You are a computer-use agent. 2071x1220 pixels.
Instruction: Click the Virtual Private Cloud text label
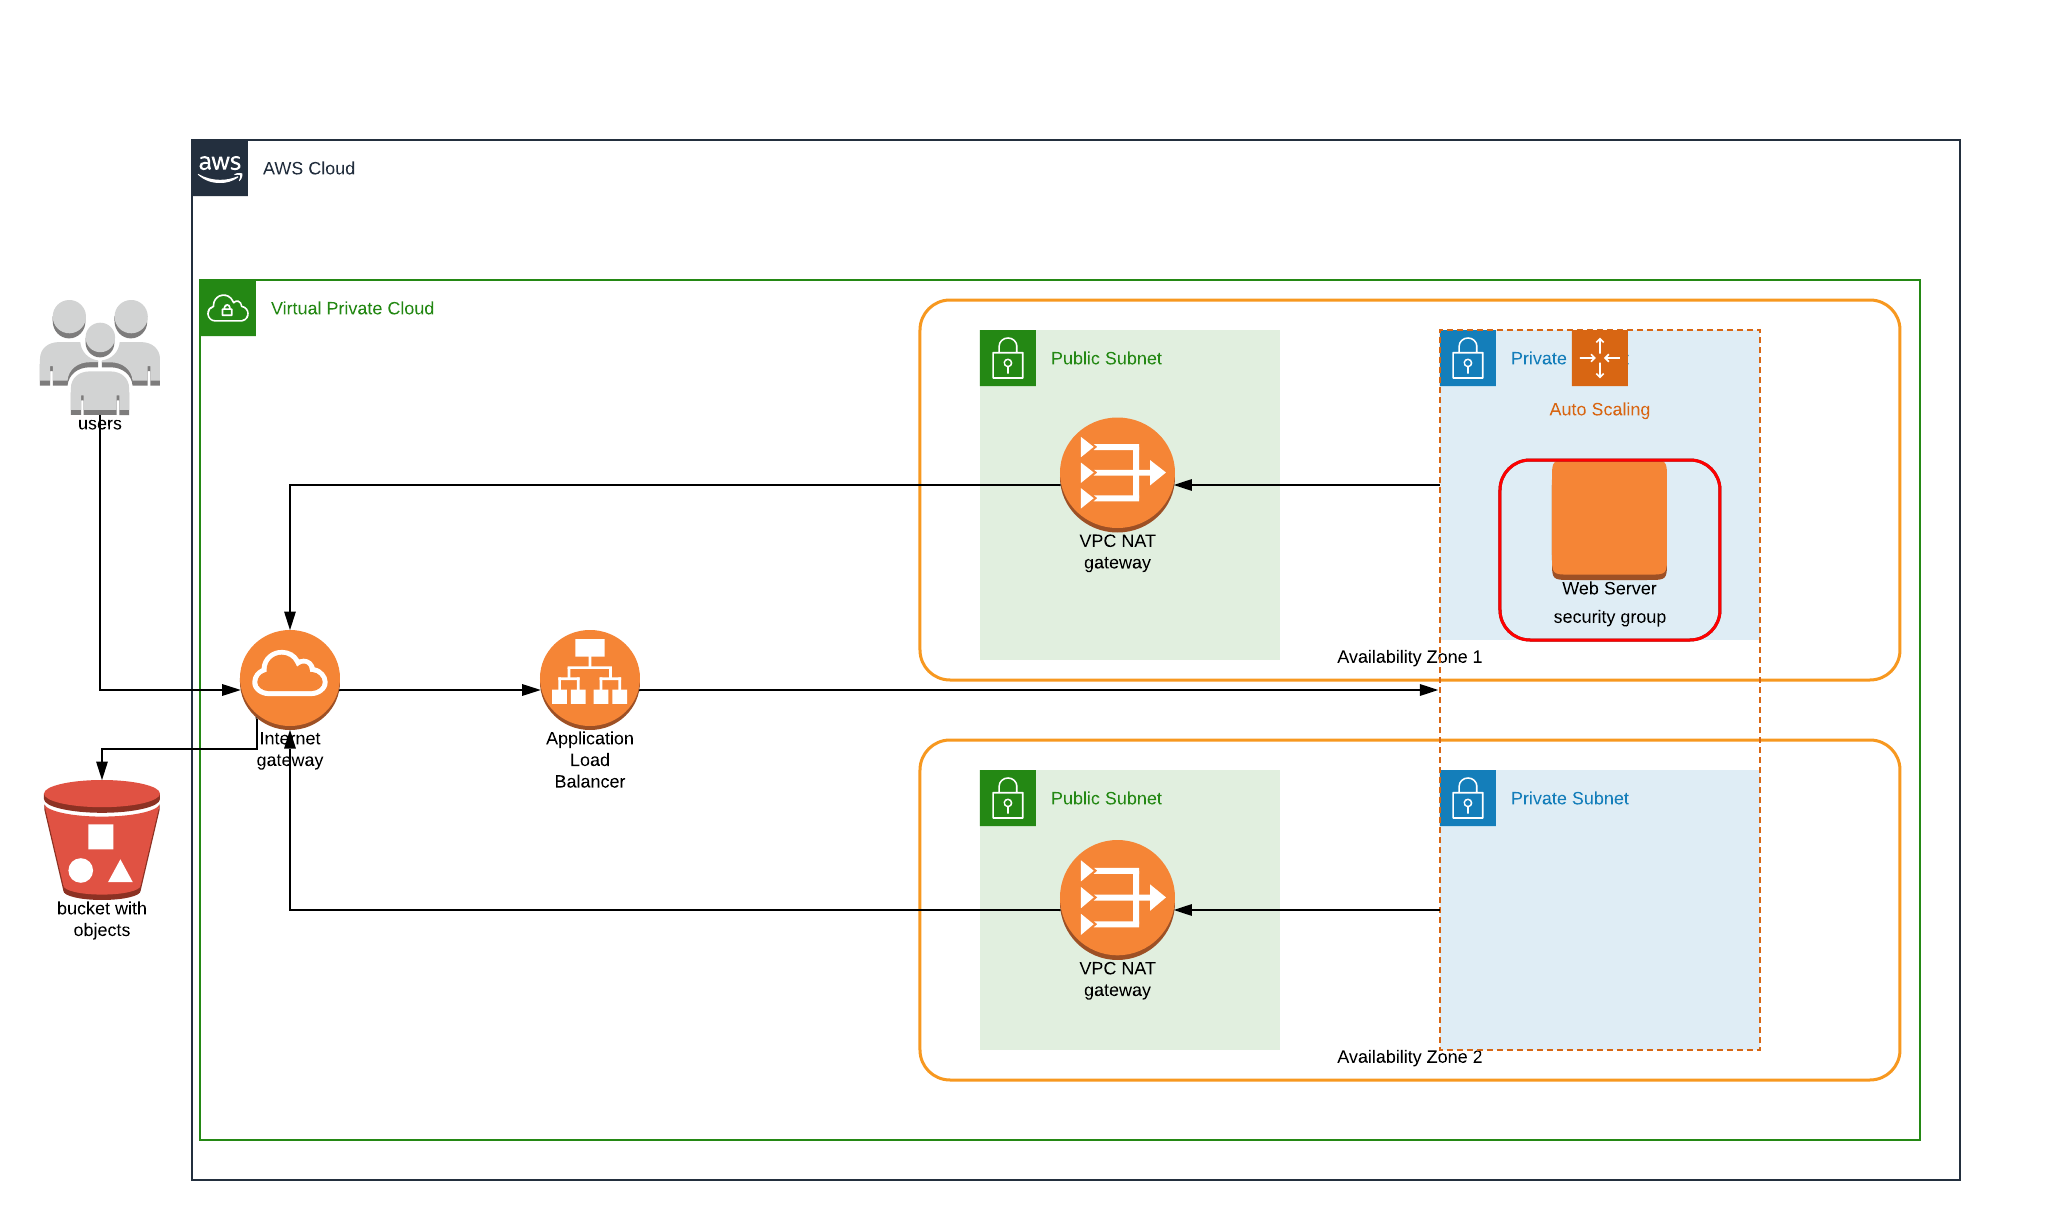[x=352, y=308]
